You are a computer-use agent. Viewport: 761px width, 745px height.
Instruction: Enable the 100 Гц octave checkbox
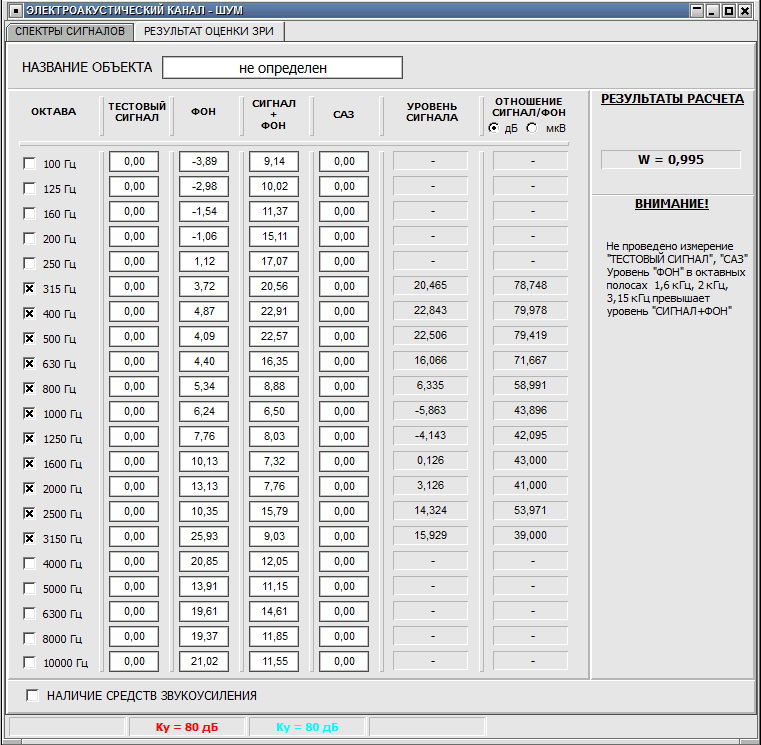pyautogui.click(x=29, y=163)
